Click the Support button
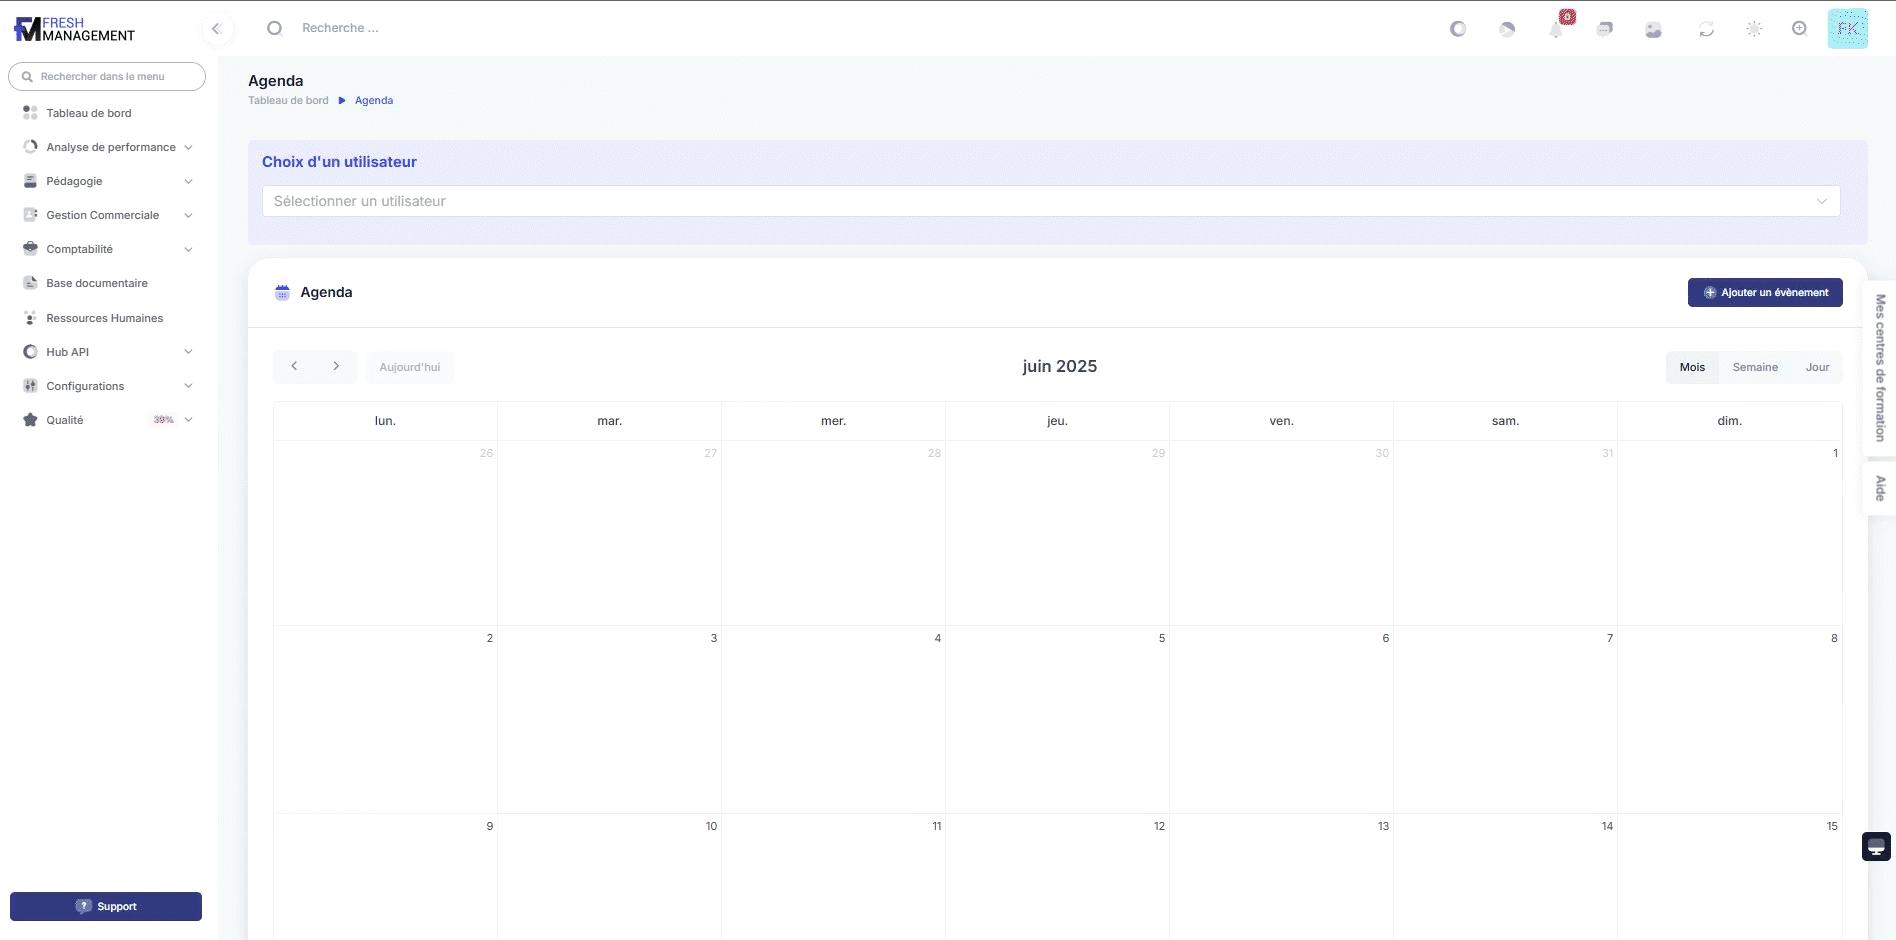1896x940 pixels. click(x=106, y=906)
